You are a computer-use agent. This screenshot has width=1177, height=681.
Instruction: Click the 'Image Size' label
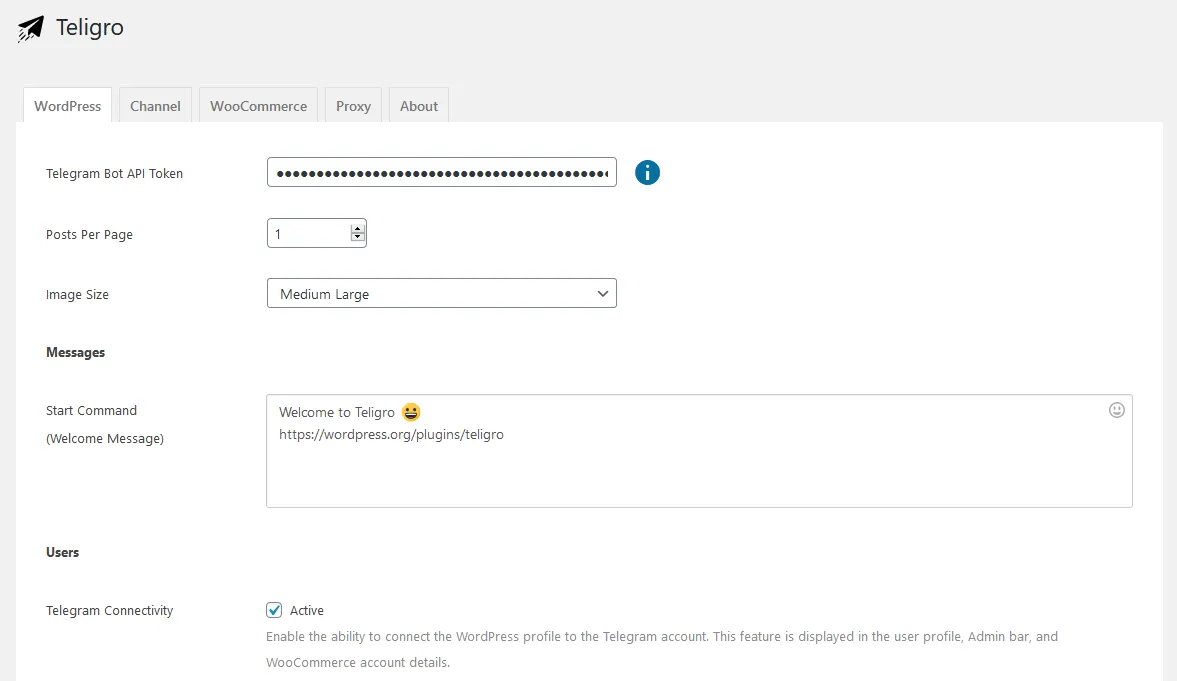point(77,294)
